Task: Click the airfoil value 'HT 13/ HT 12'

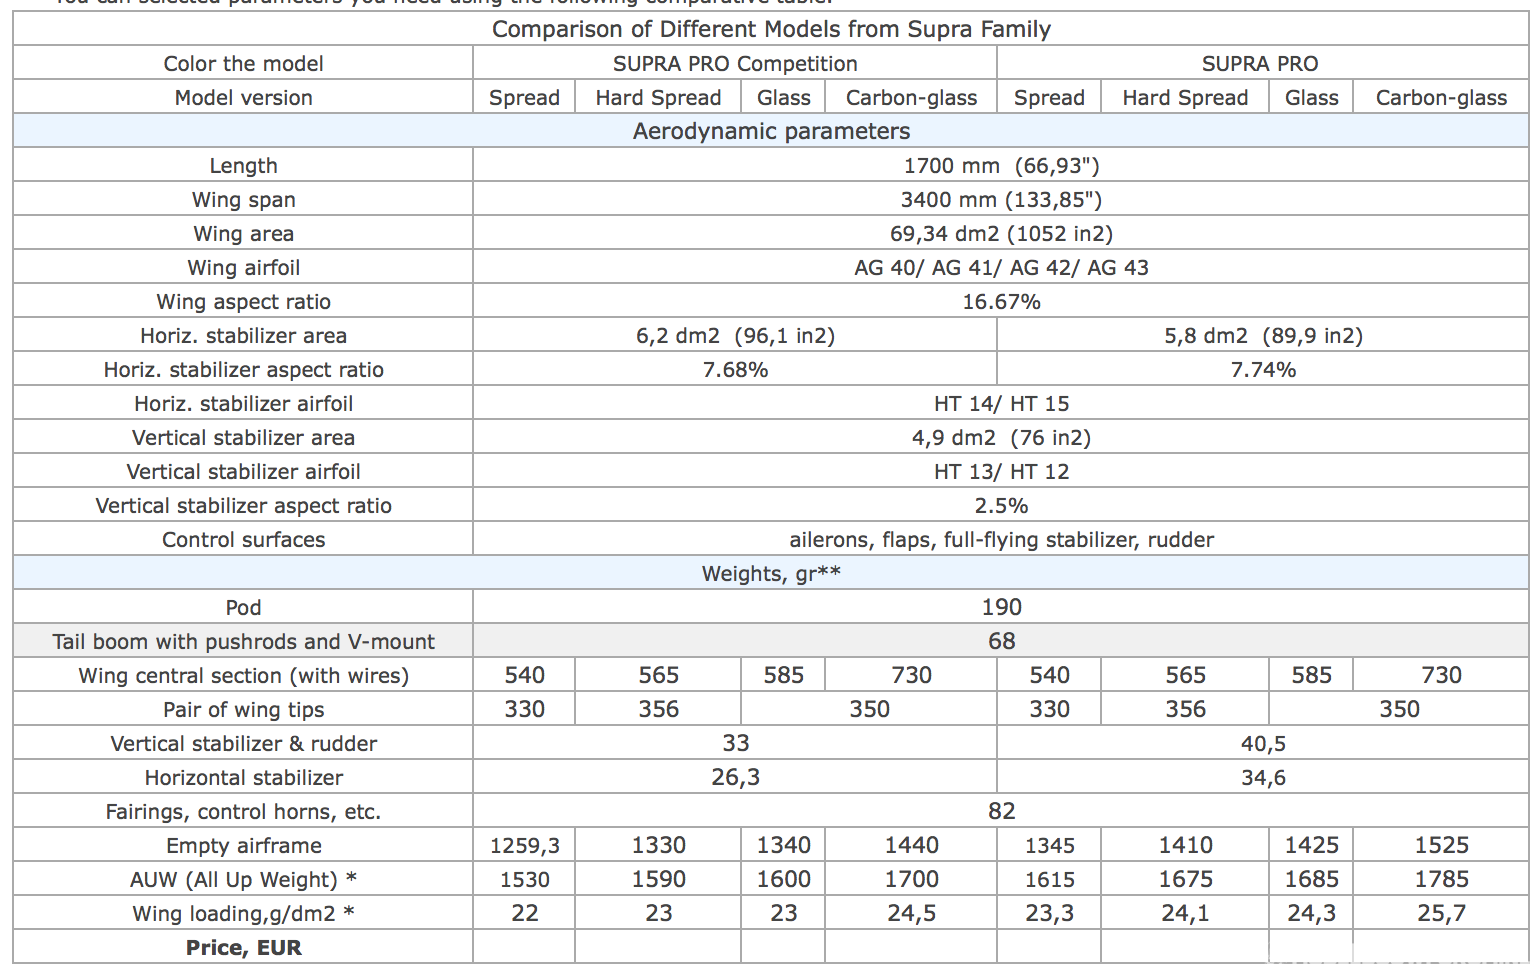Action: [x=1001, y=471]
